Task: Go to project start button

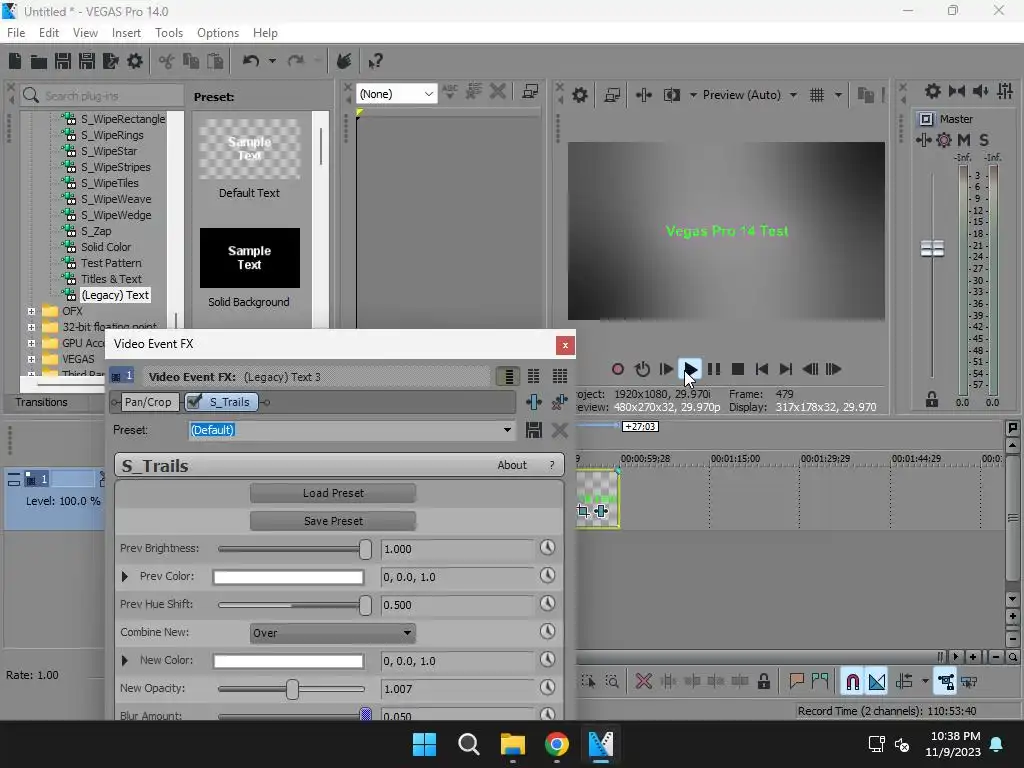Action: 761,370
